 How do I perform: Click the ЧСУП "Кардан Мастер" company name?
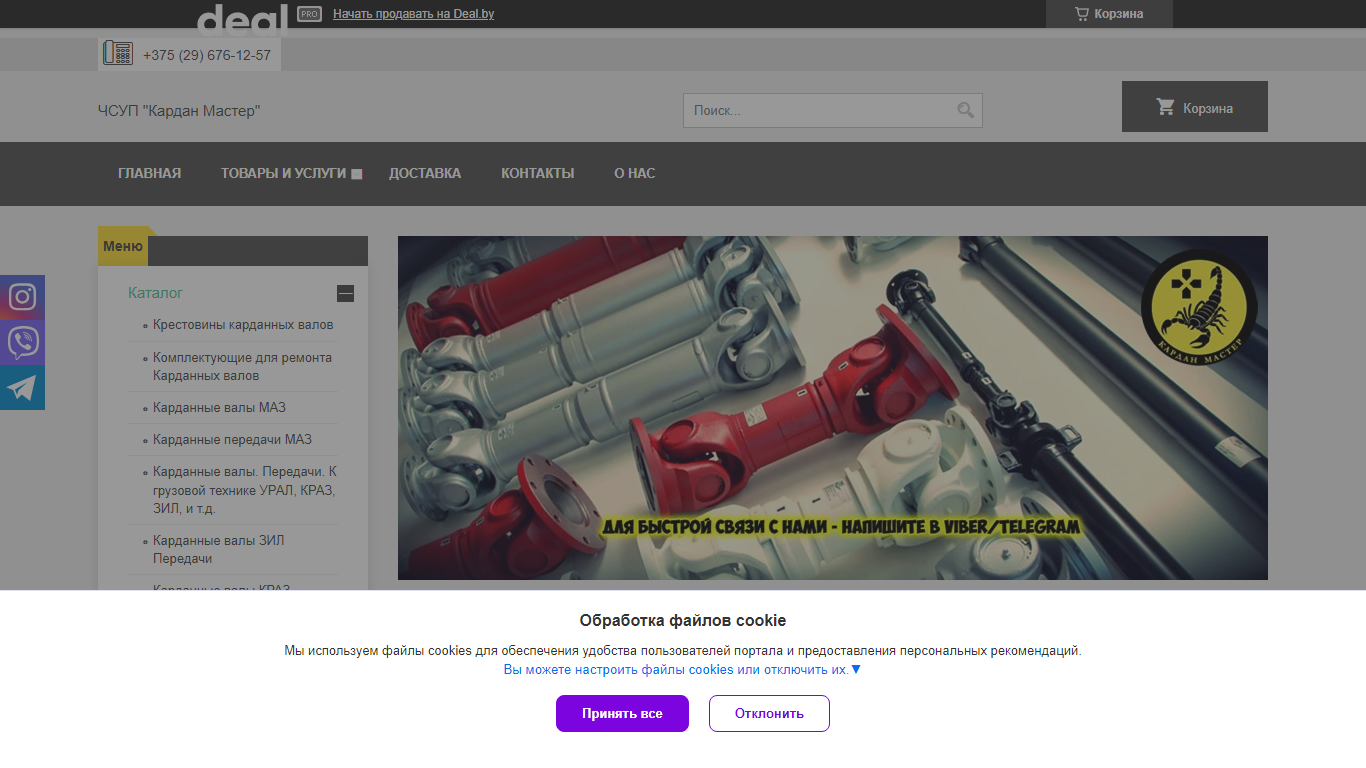pyautogui.click(x=179, y=111)
